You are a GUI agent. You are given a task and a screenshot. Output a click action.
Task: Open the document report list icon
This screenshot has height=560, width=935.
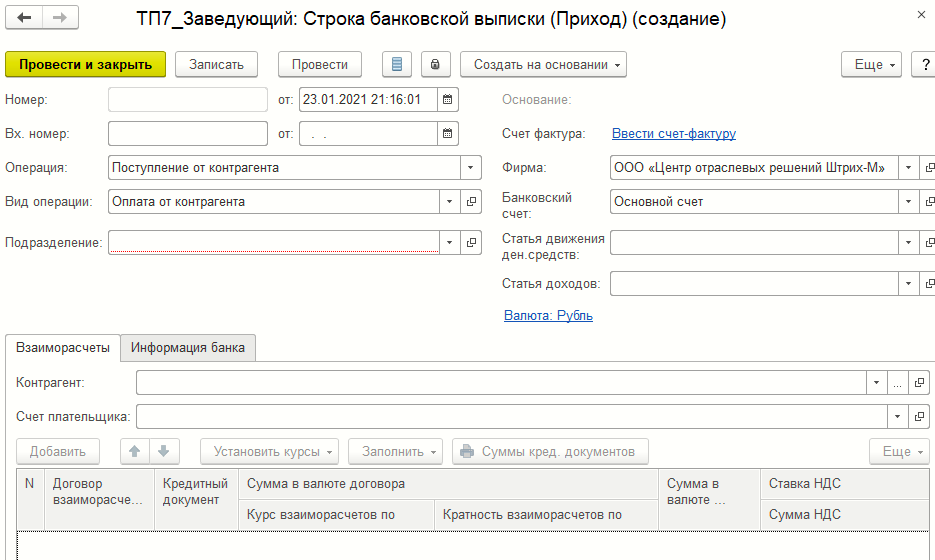coord(397,64)
